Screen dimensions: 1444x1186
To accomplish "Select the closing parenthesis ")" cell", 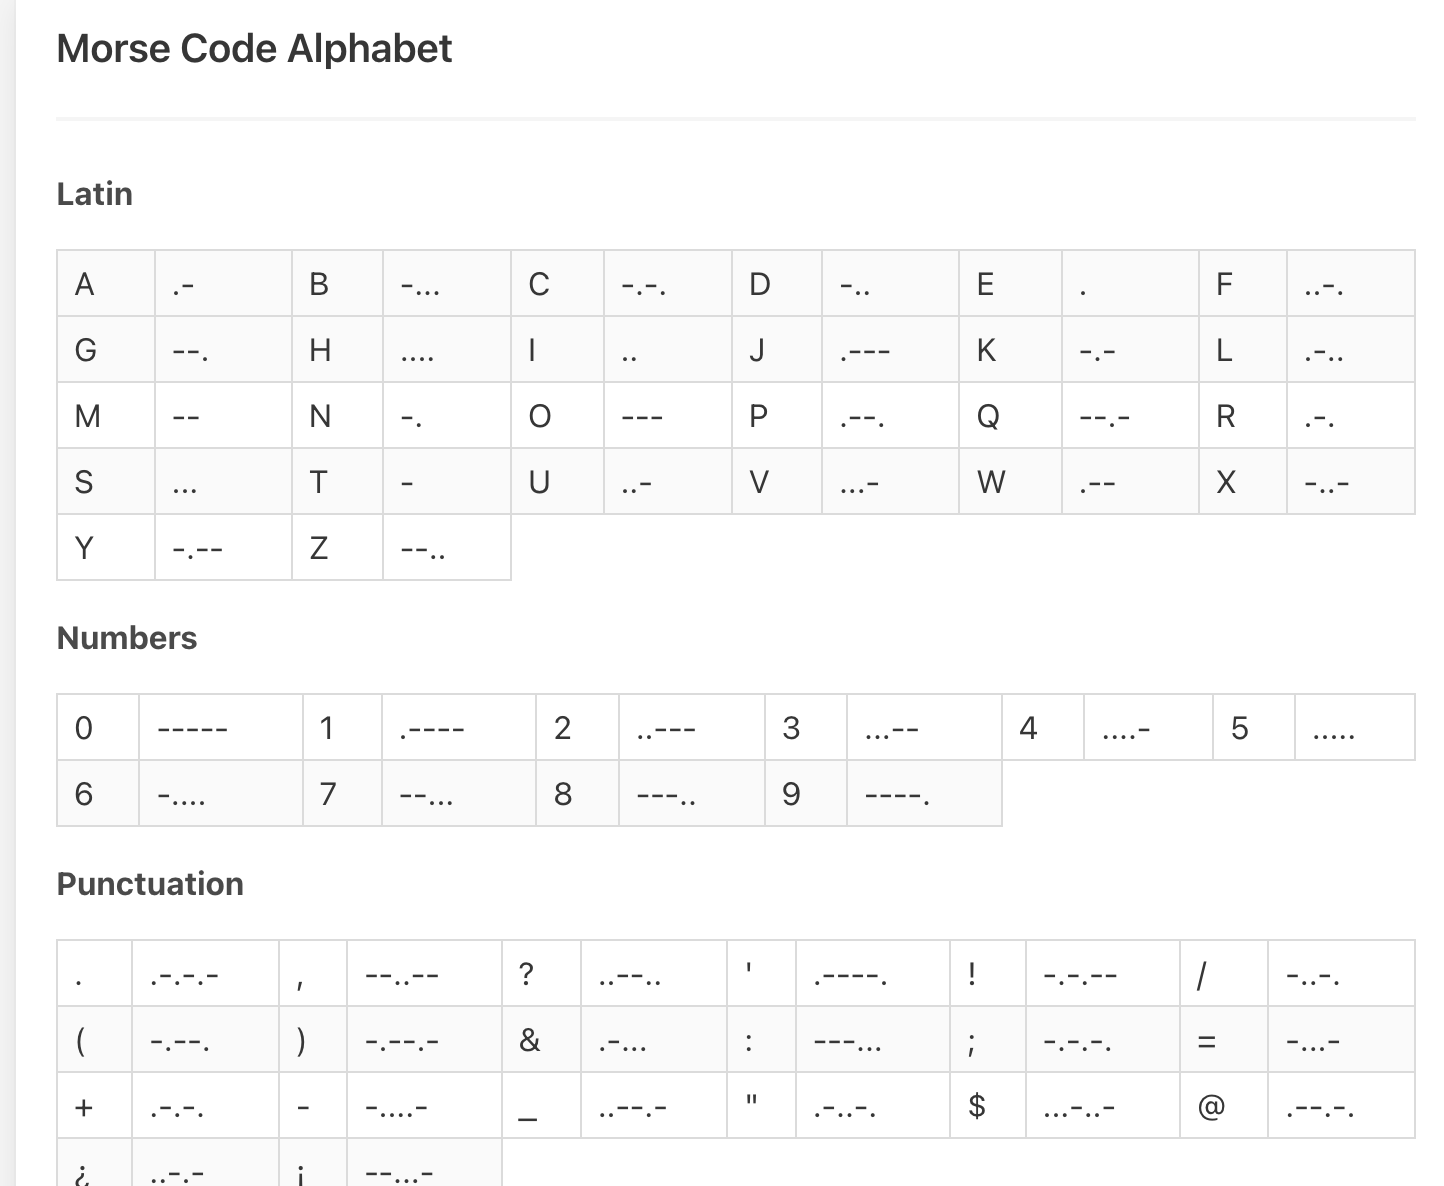I will pos(313,1040).
